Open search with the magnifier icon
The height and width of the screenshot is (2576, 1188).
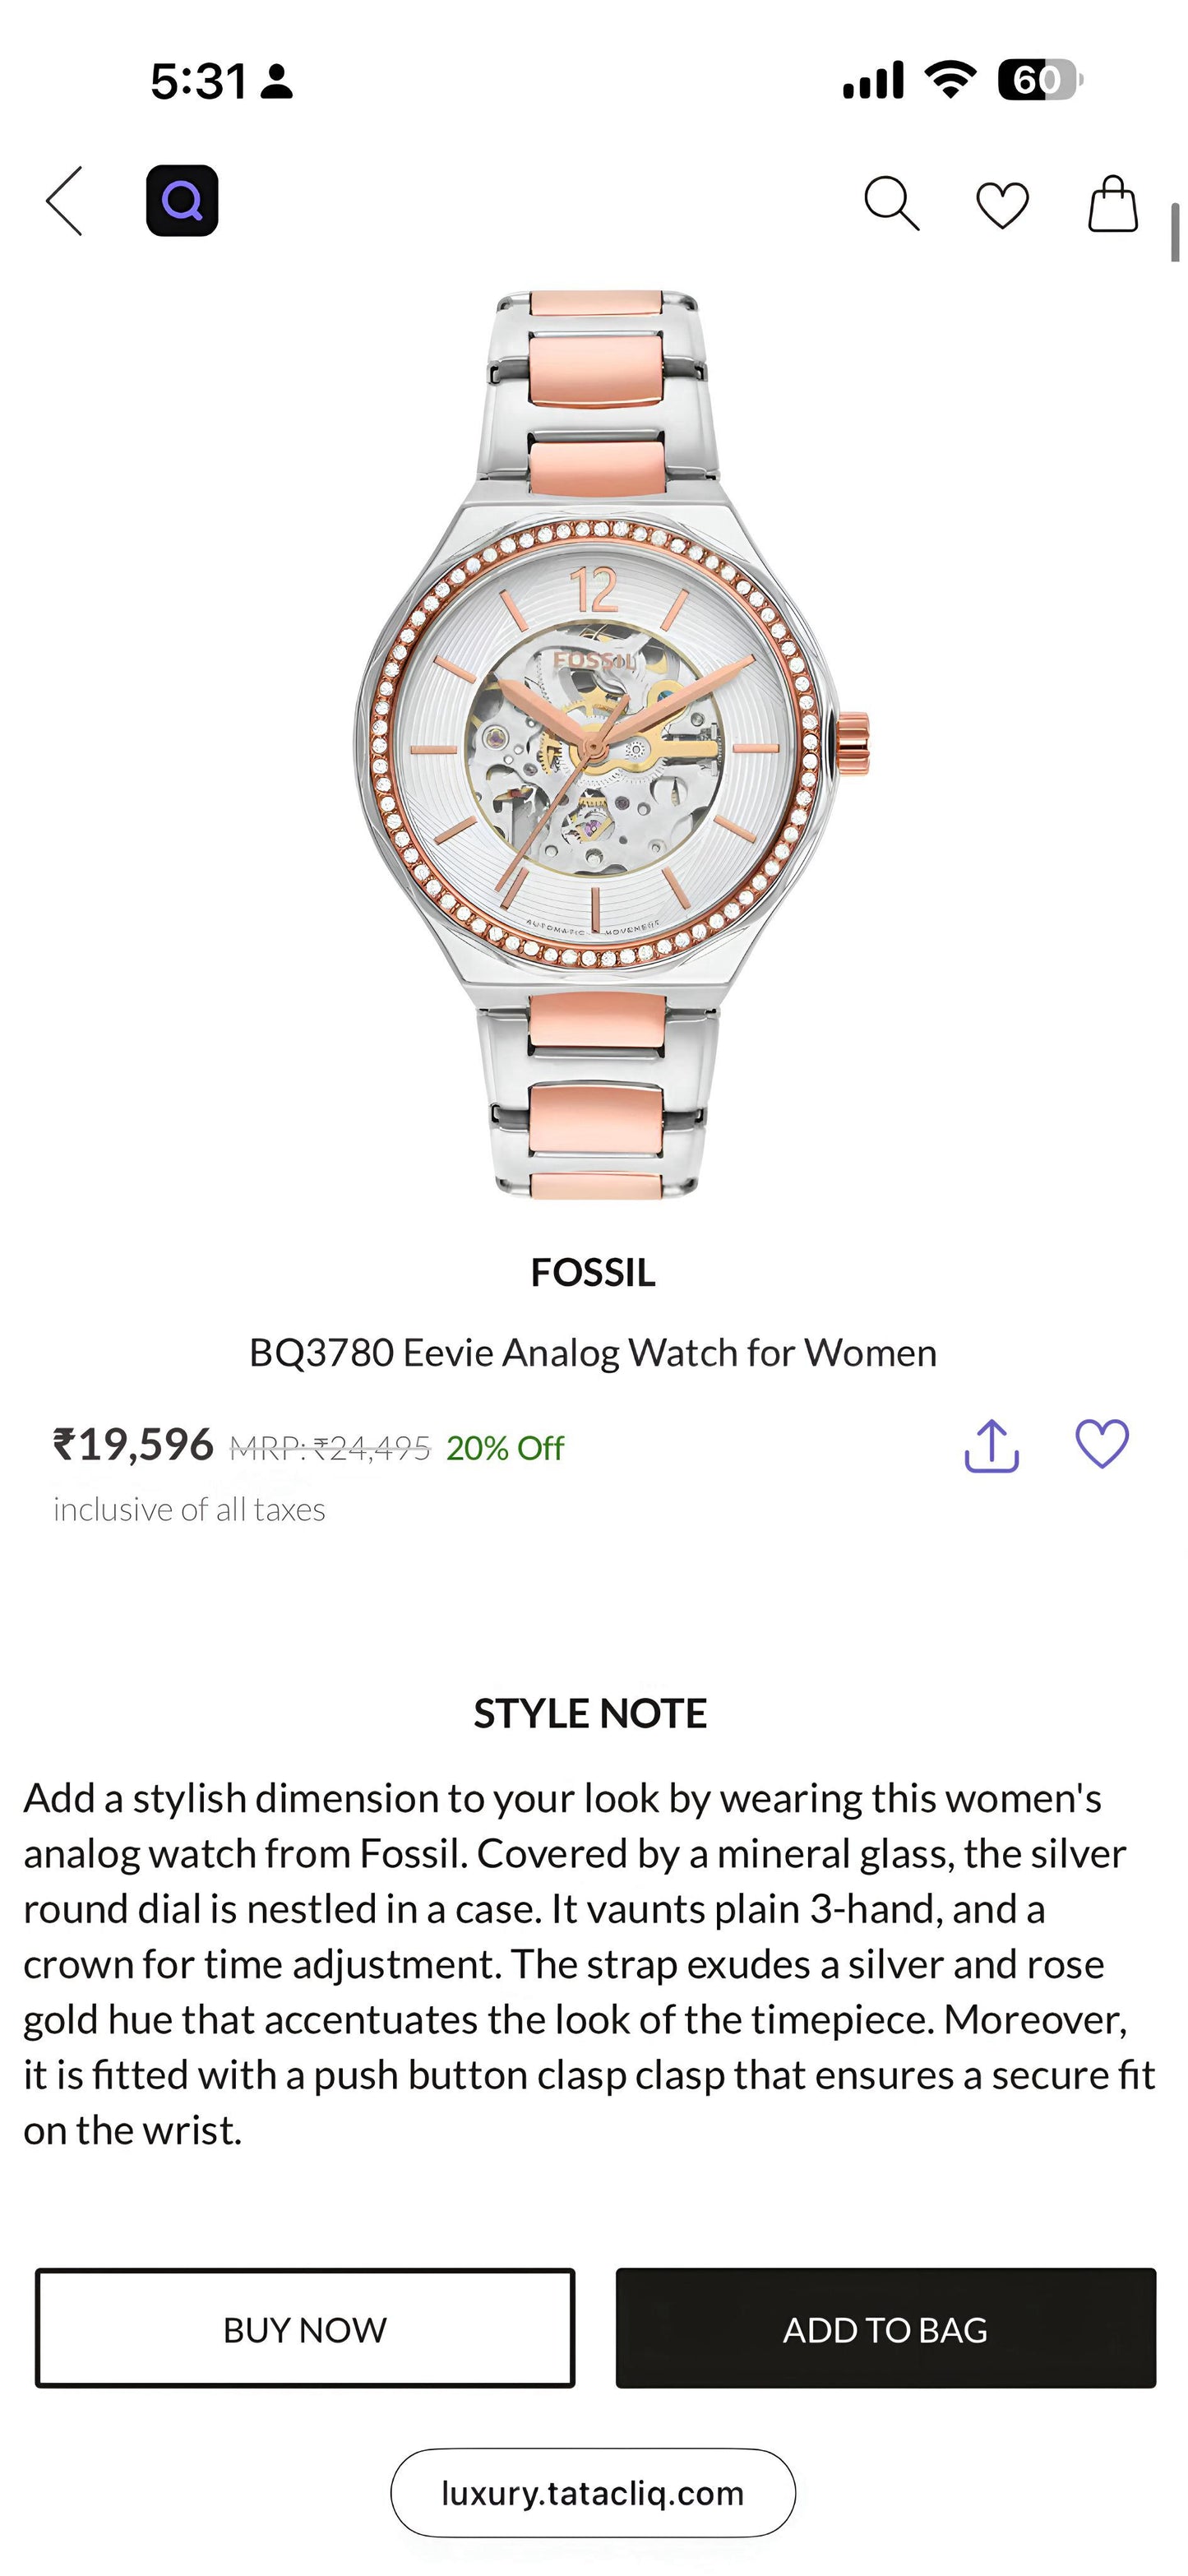pos(891,203)
